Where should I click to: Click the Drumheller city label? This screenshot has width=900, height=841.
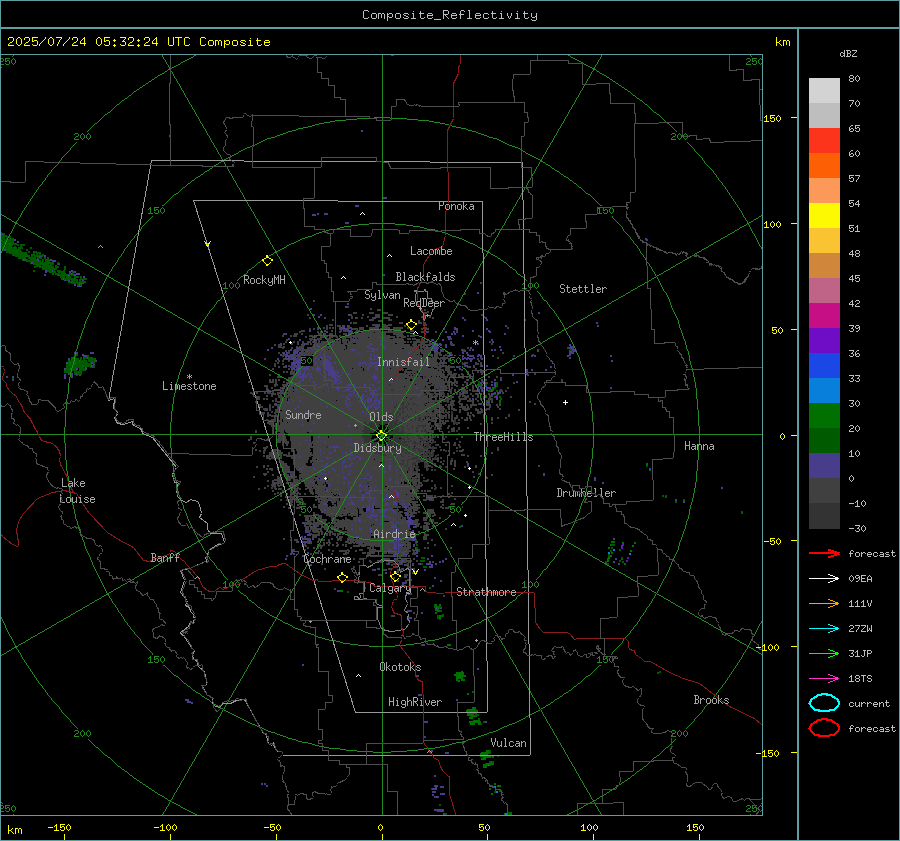click(x=586, y=493)
